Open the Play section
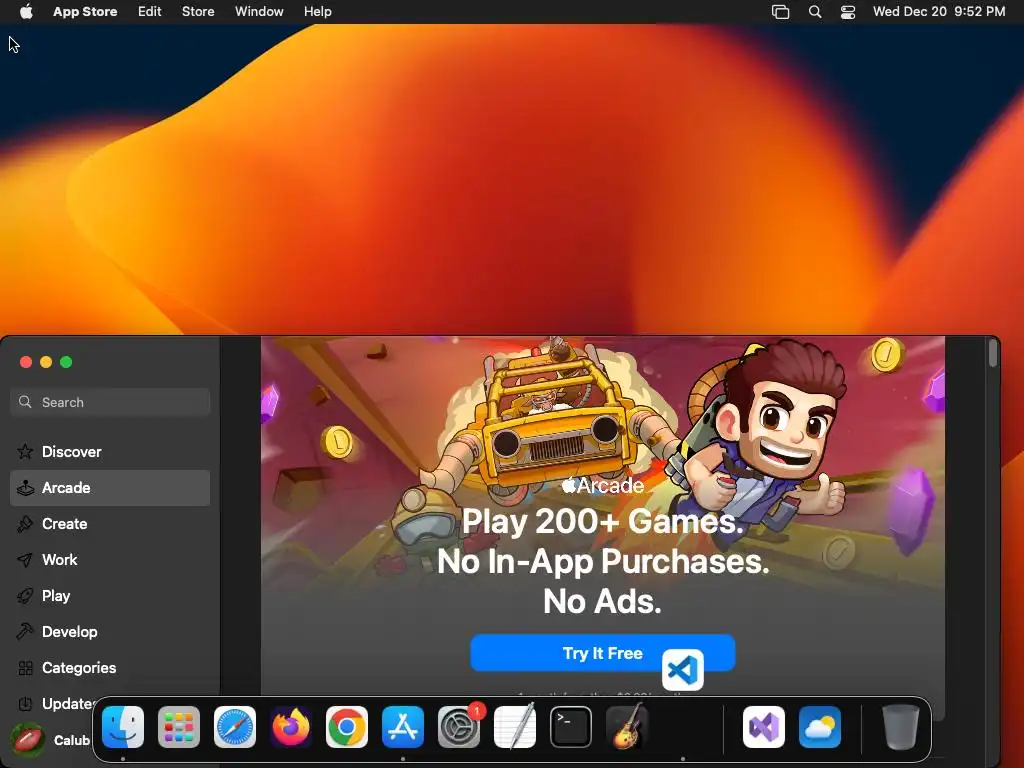 110,596
